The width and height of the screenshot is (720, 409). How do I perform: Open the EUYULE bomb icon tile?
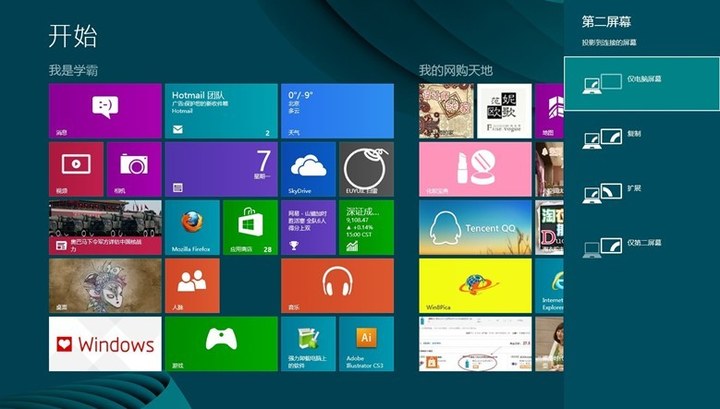366,169
